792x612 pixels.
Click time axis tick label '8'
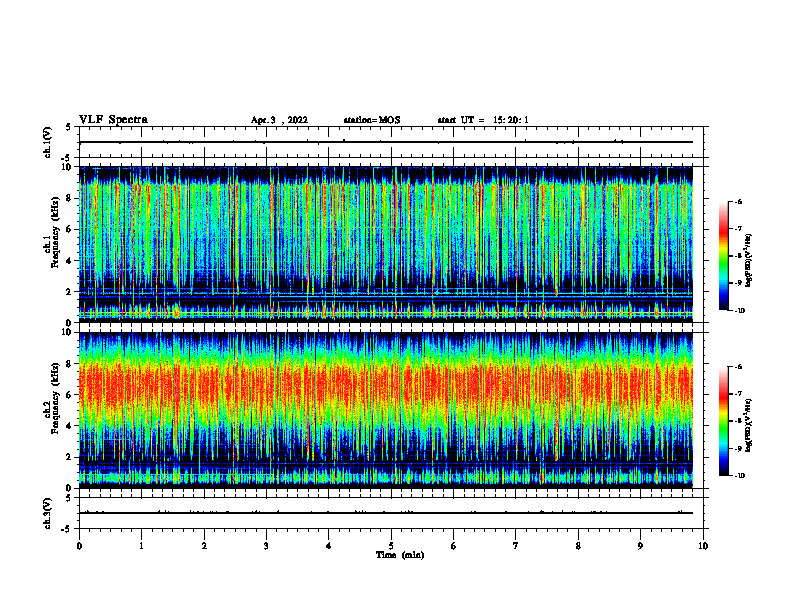[x=578, y=546]
